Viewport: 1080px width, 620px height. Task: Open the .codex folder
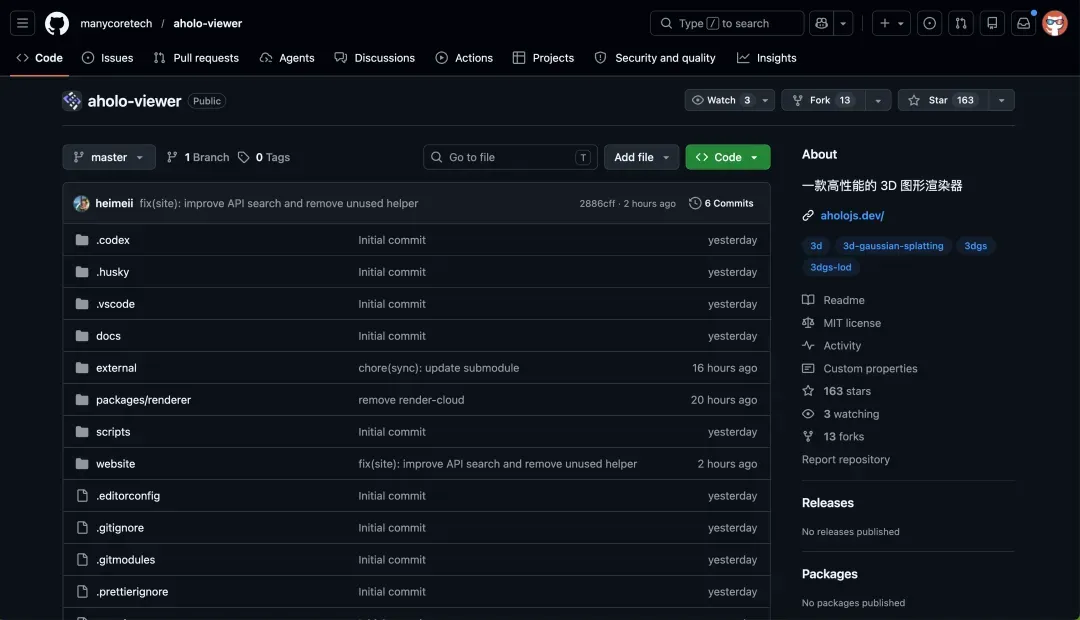pos(113,240)
